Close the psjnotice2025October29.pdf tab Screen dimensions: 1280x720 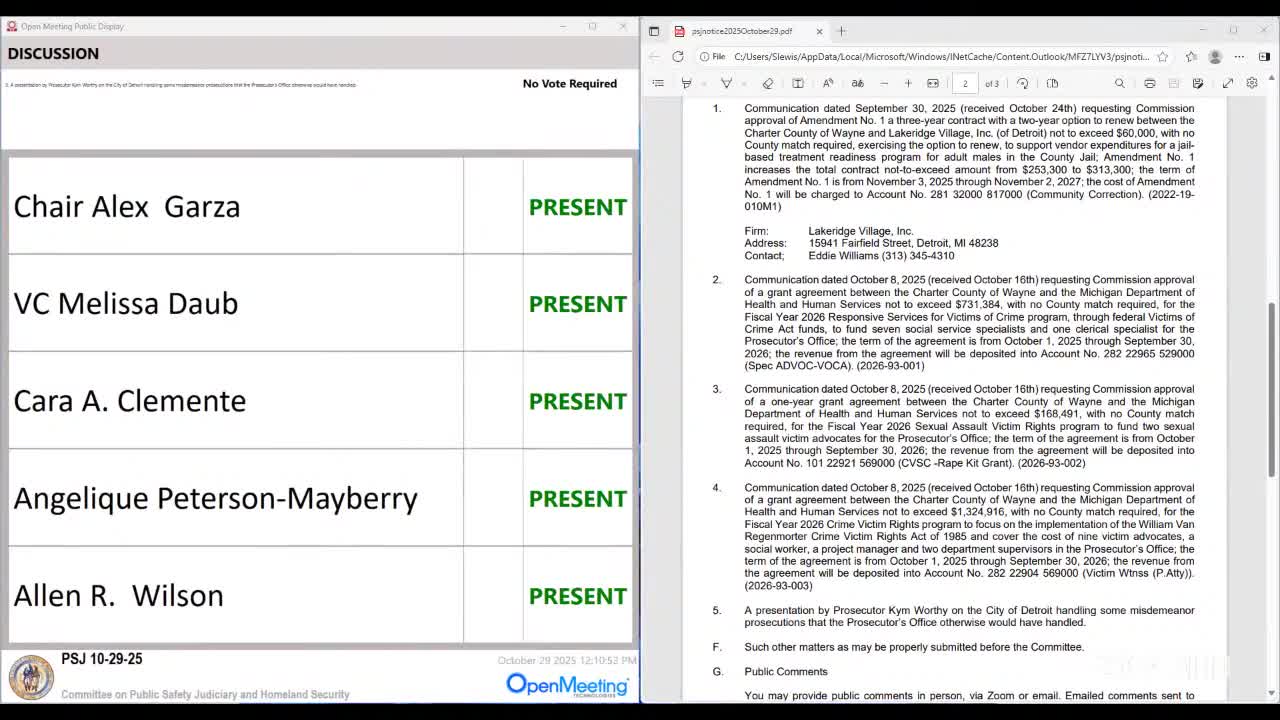point(819,31)
